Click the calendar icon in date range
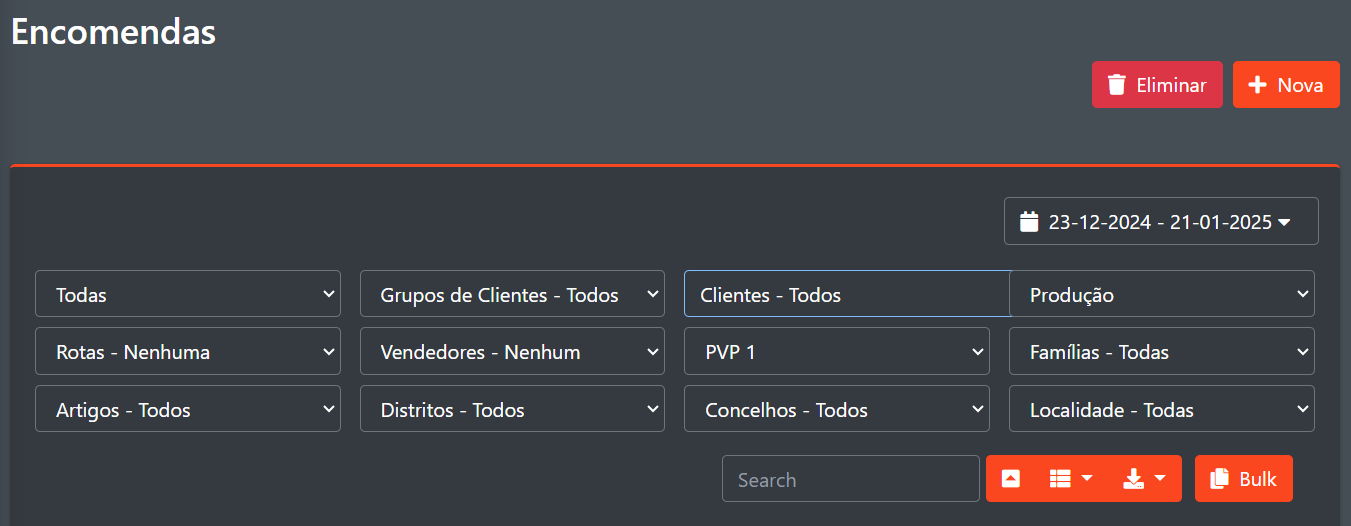This screenshot has width=1351, height=526. (1029, 221)
